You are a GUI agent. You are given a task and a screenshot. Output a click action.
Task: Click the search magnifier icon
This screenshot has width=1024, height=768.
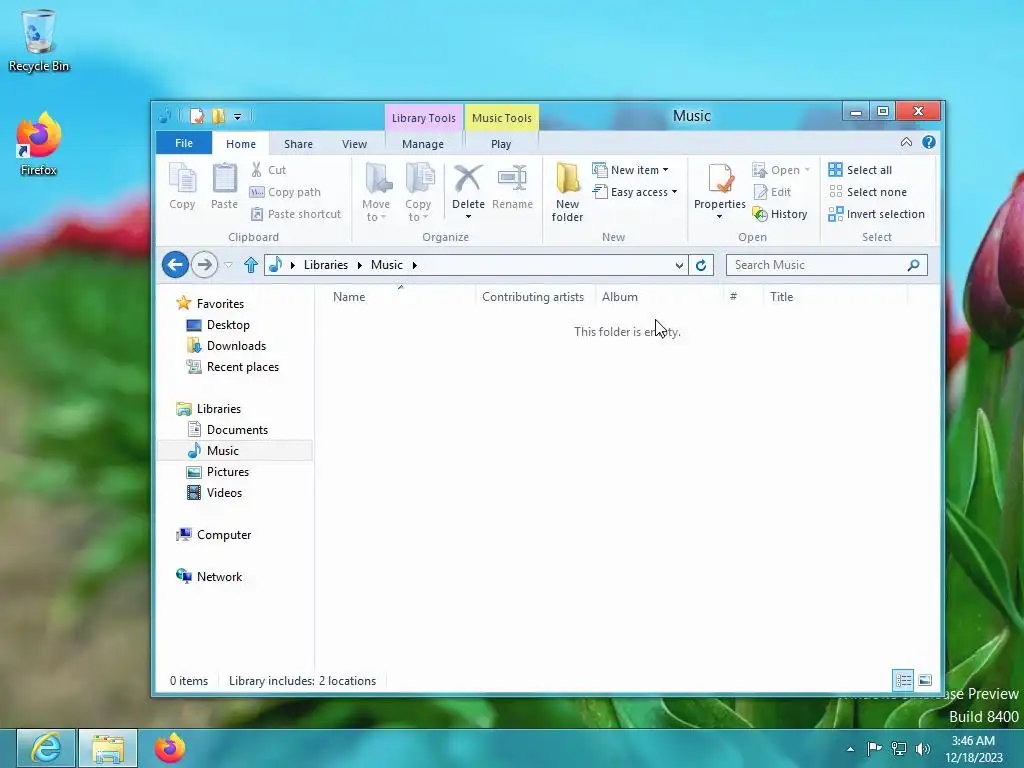click(x=914, y=264)
